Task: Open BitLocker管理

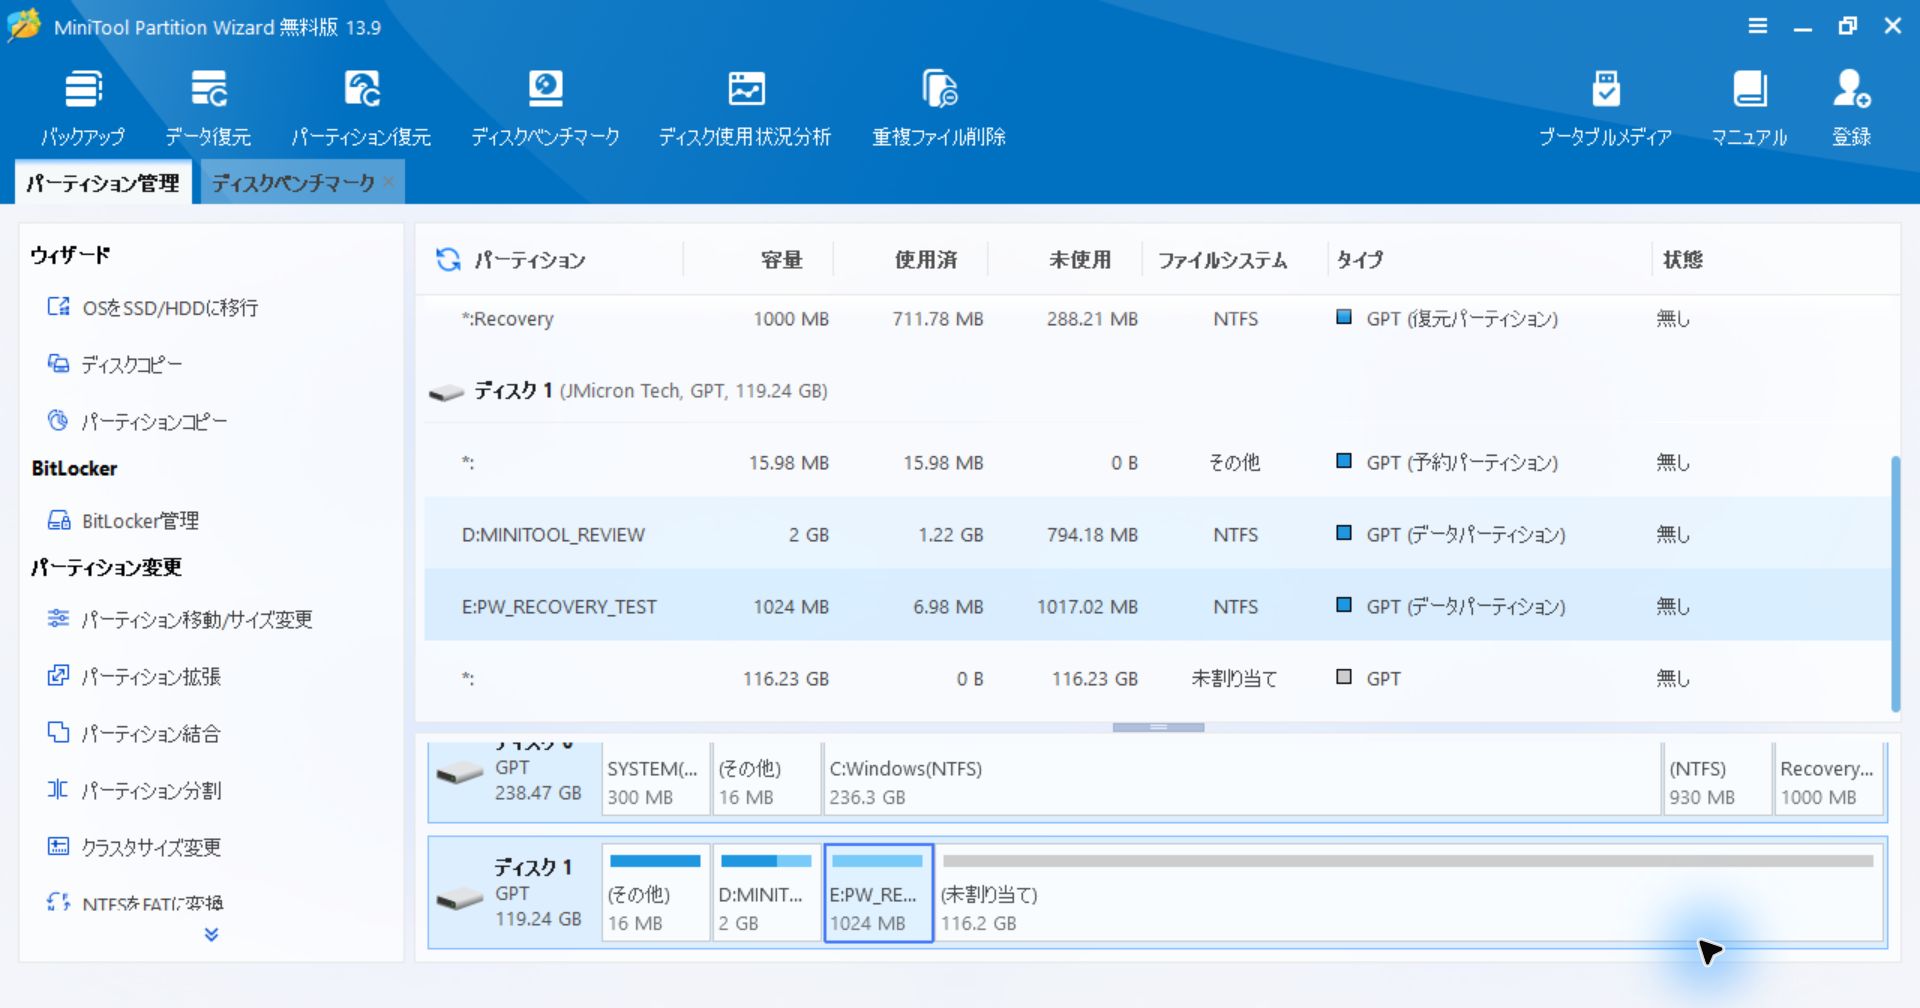Action: (x=123, y=520)
